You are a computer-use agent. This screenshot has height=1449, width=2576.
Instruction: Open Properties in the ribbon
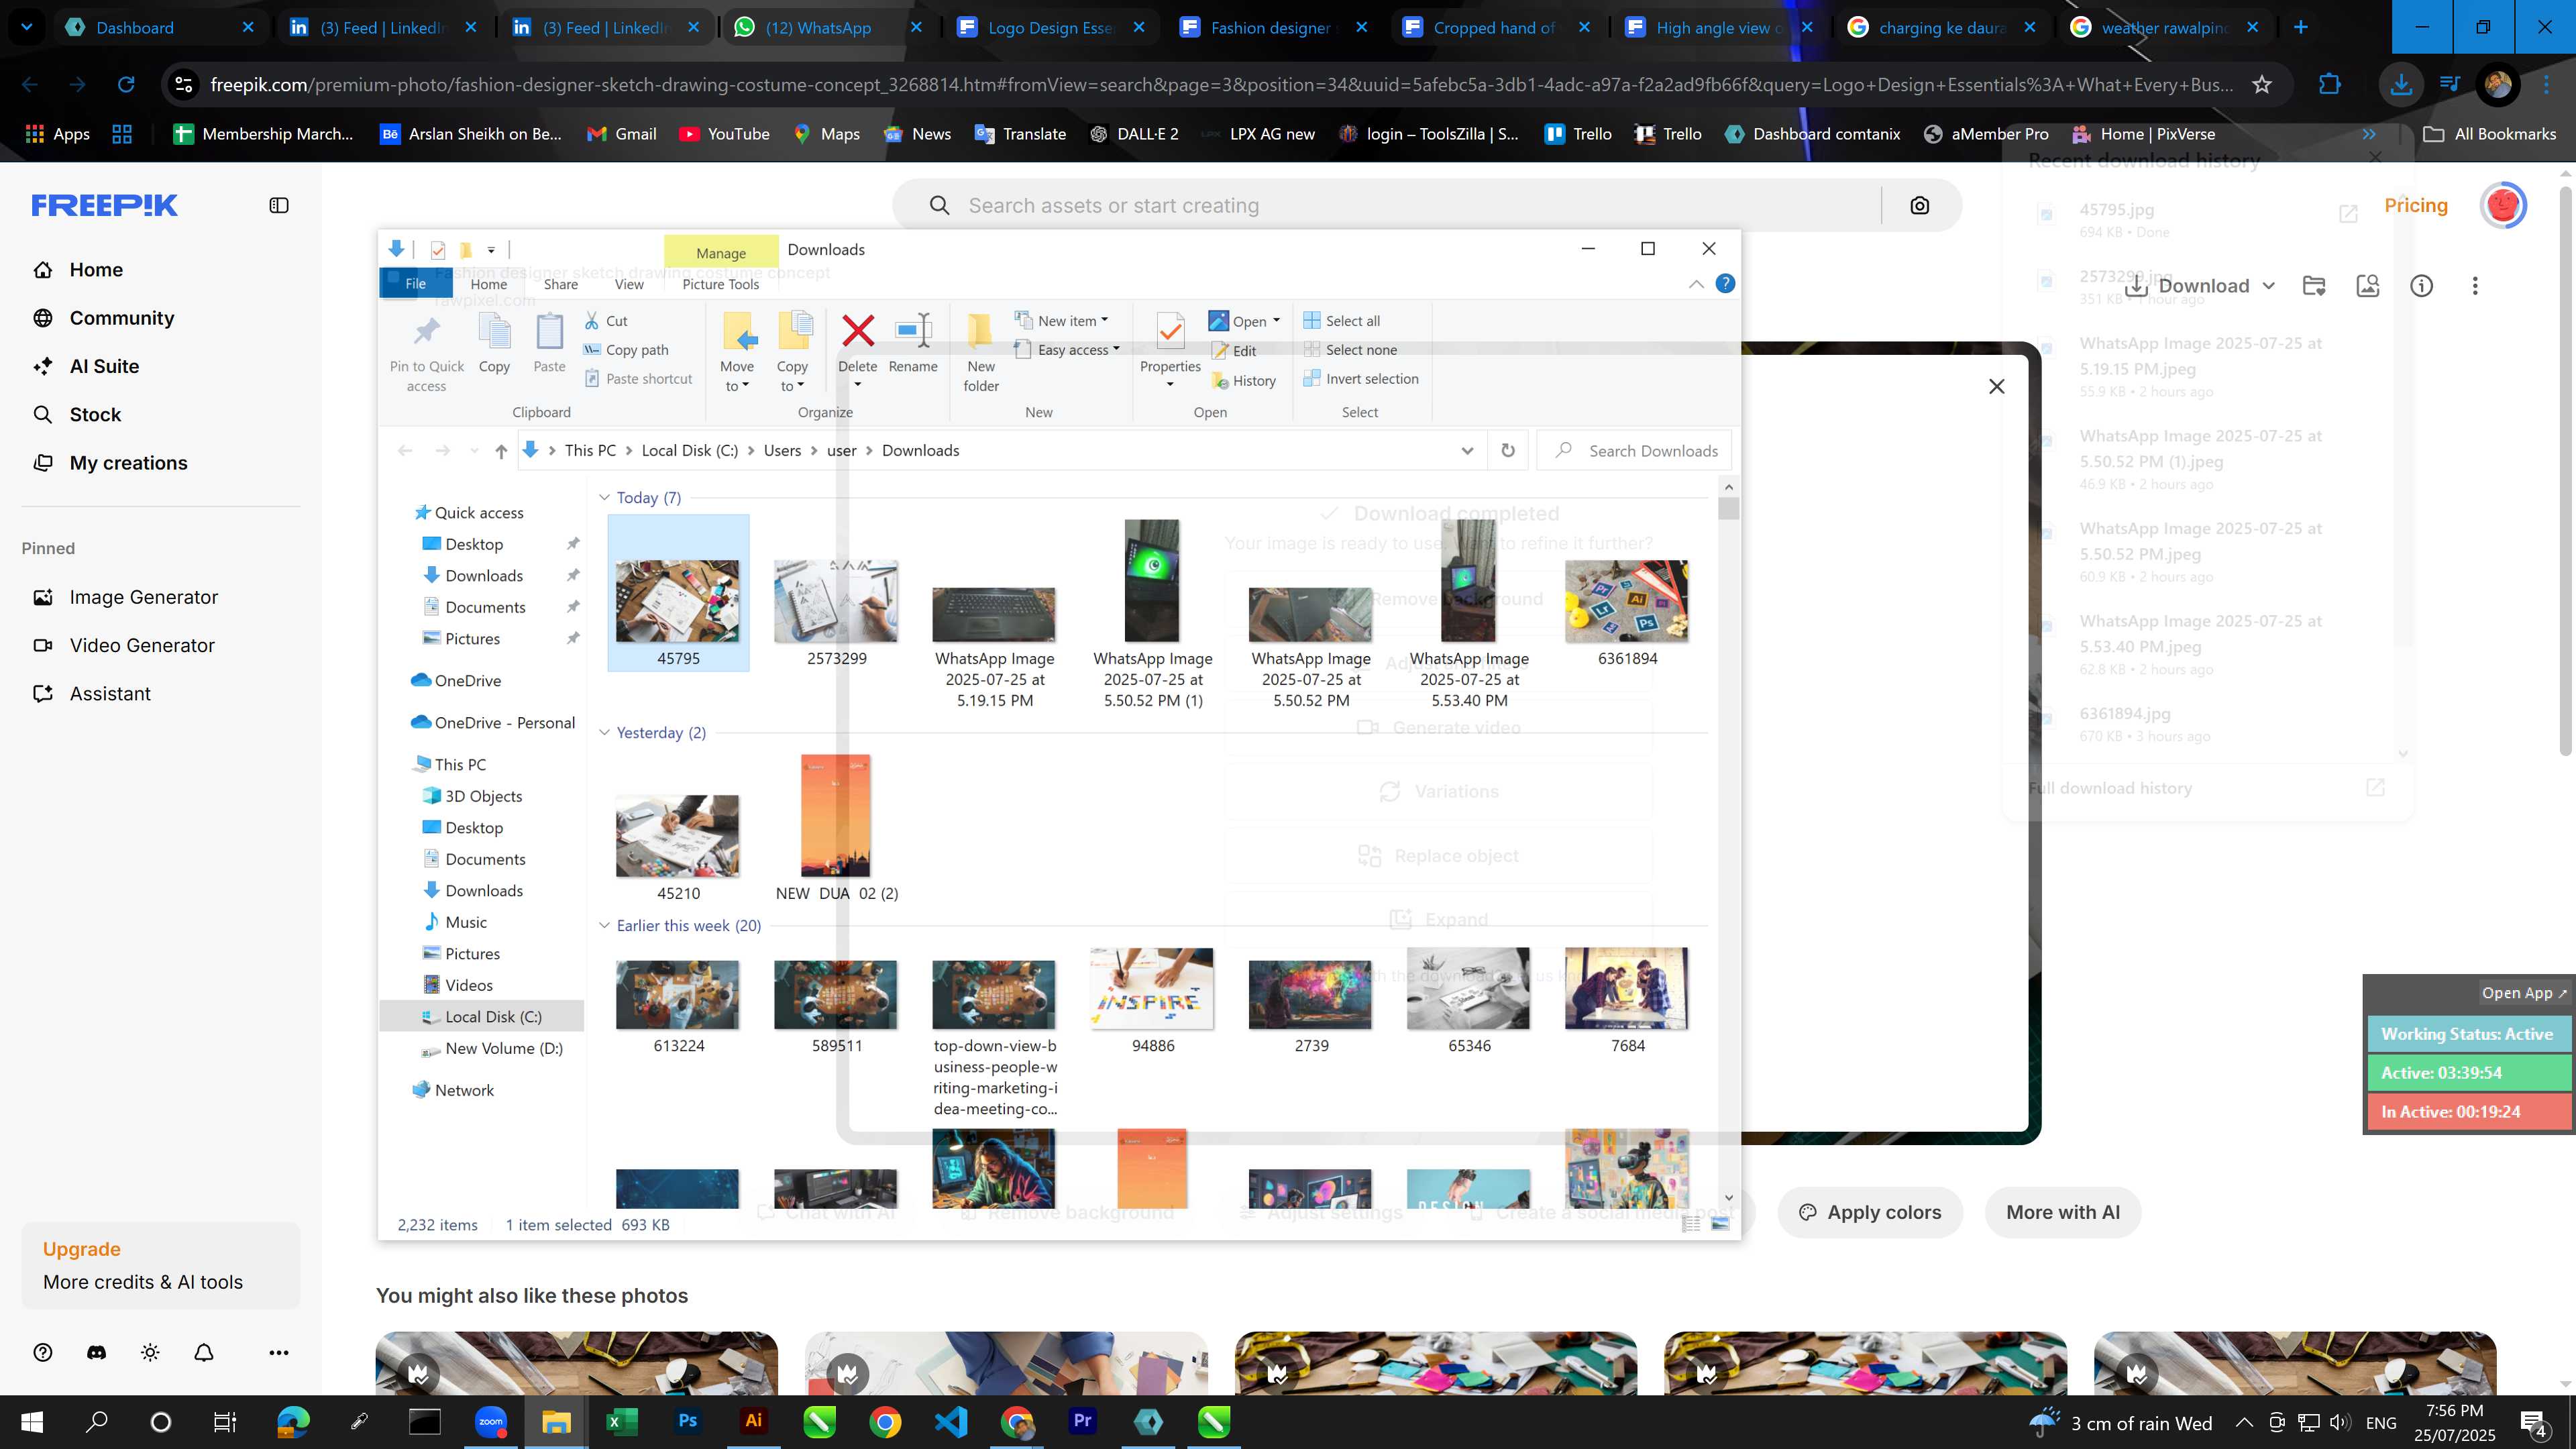pyautogui.click(x=1170, y=350)
